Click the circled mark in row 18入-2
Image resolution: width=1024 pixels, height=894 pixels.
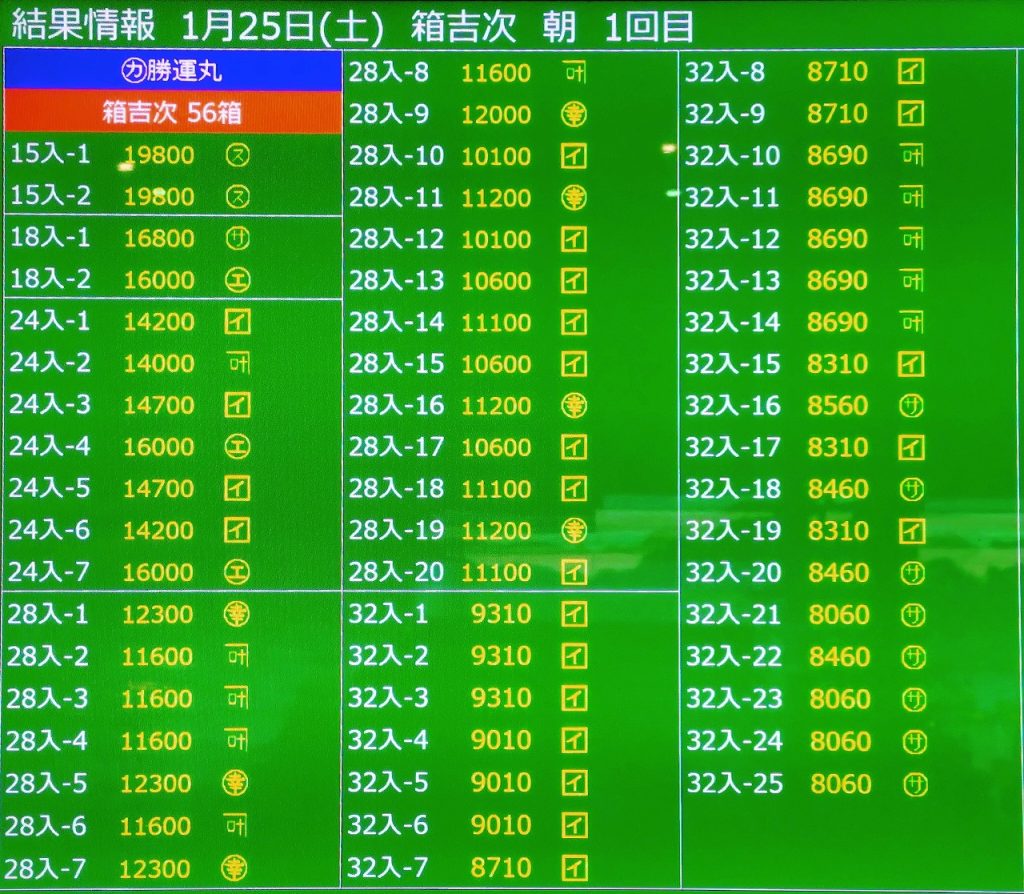click(238, 280)
